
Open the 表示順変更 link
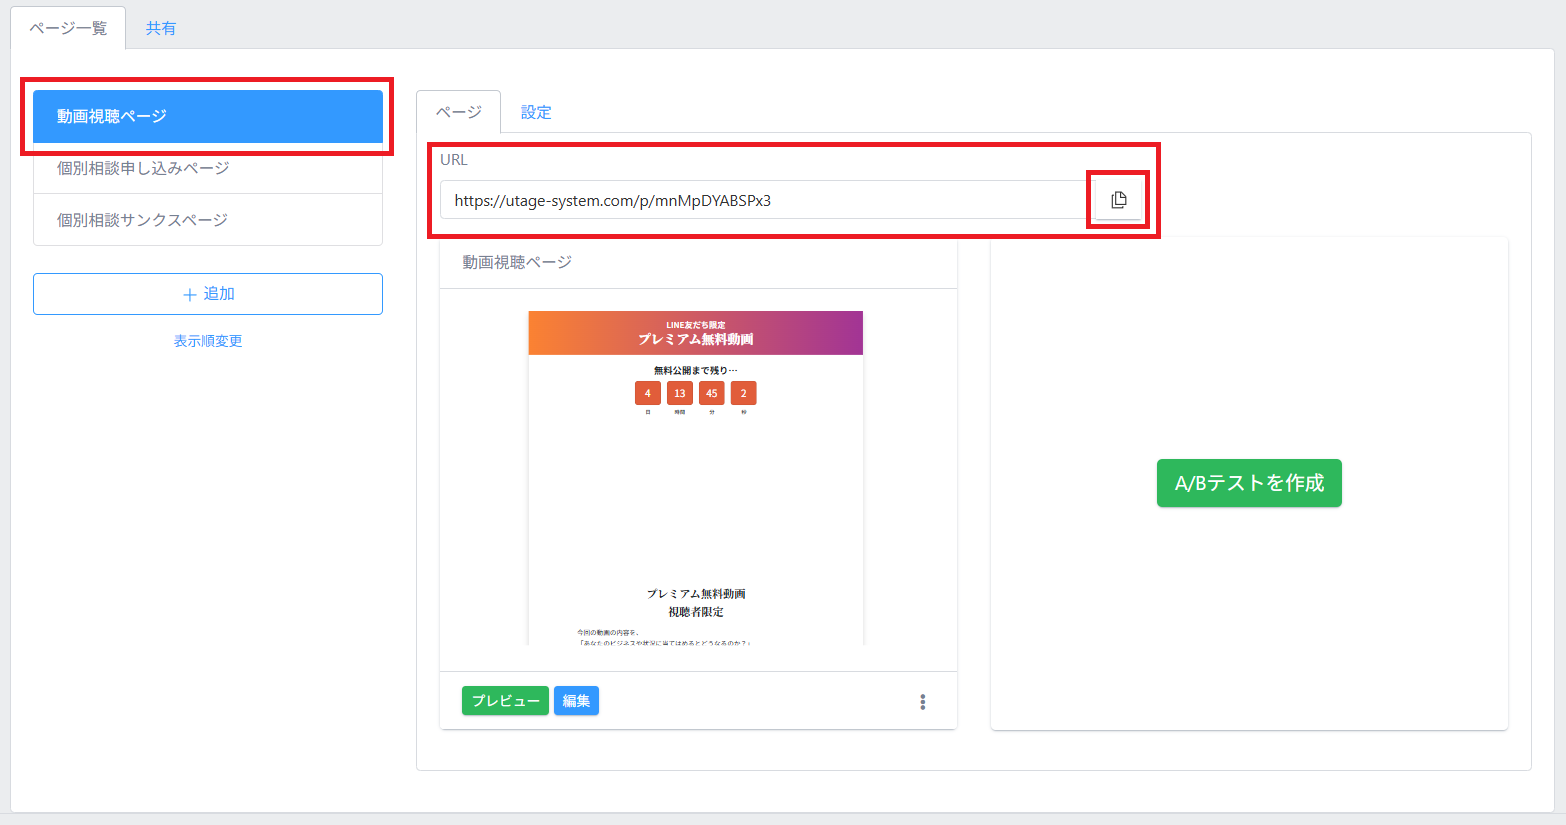click(208, 341)
